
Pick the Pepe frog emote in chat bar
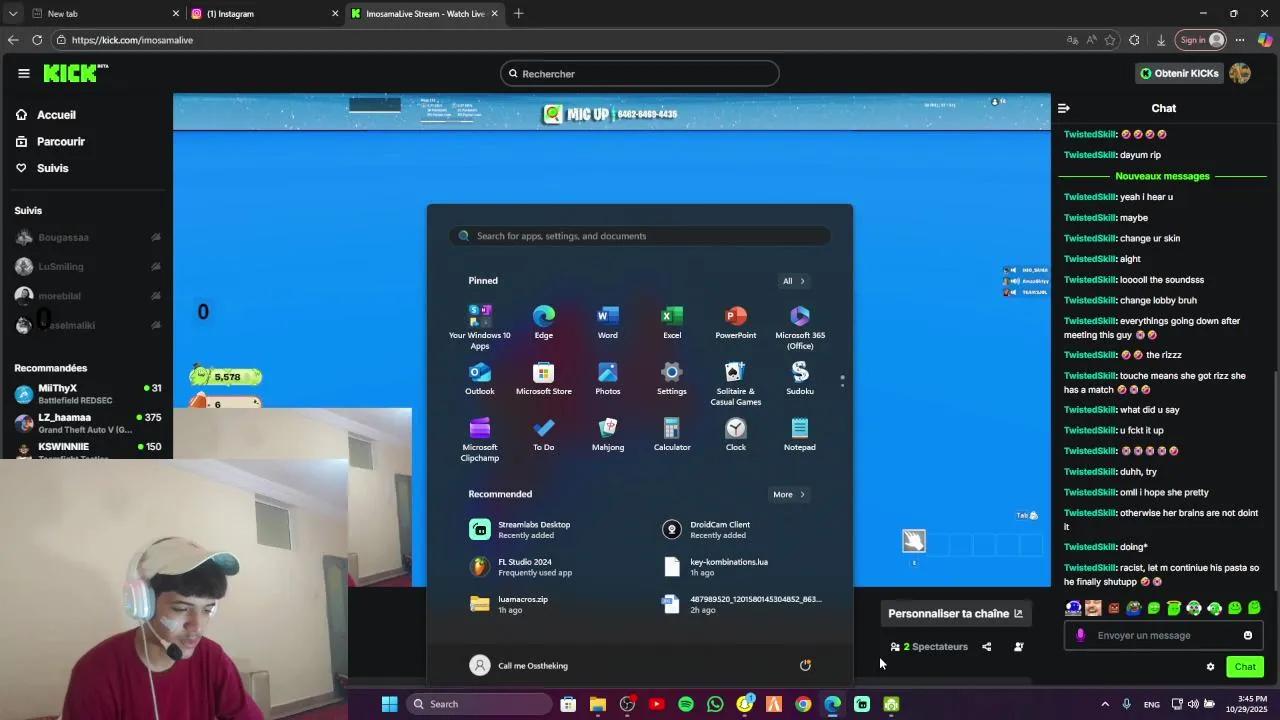1134,608
